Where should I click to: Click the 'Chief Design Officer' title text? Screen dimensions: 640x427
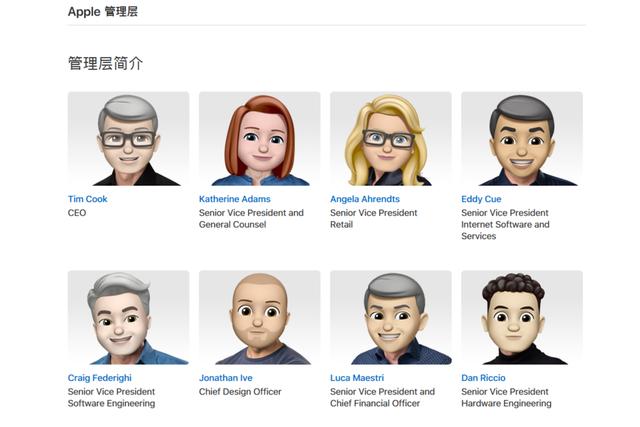(240, 392)
